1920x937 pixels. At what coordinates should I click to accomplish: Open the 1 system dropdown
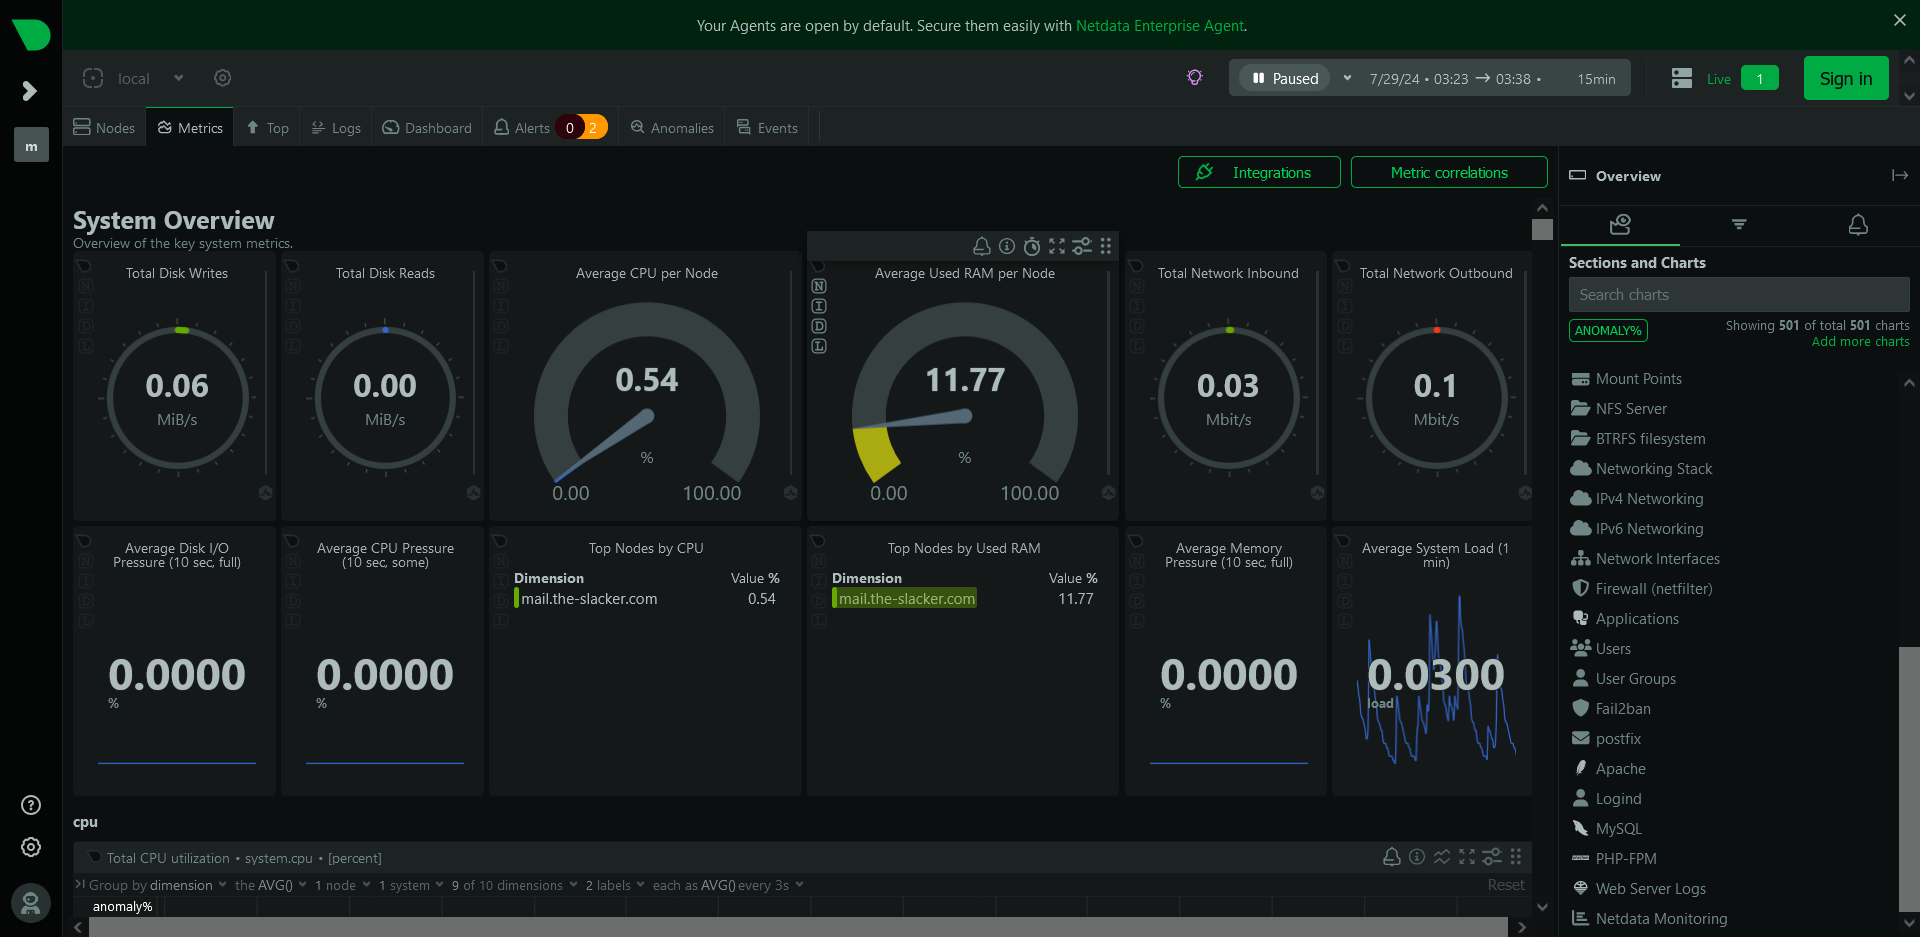click(x=411, y=885)
